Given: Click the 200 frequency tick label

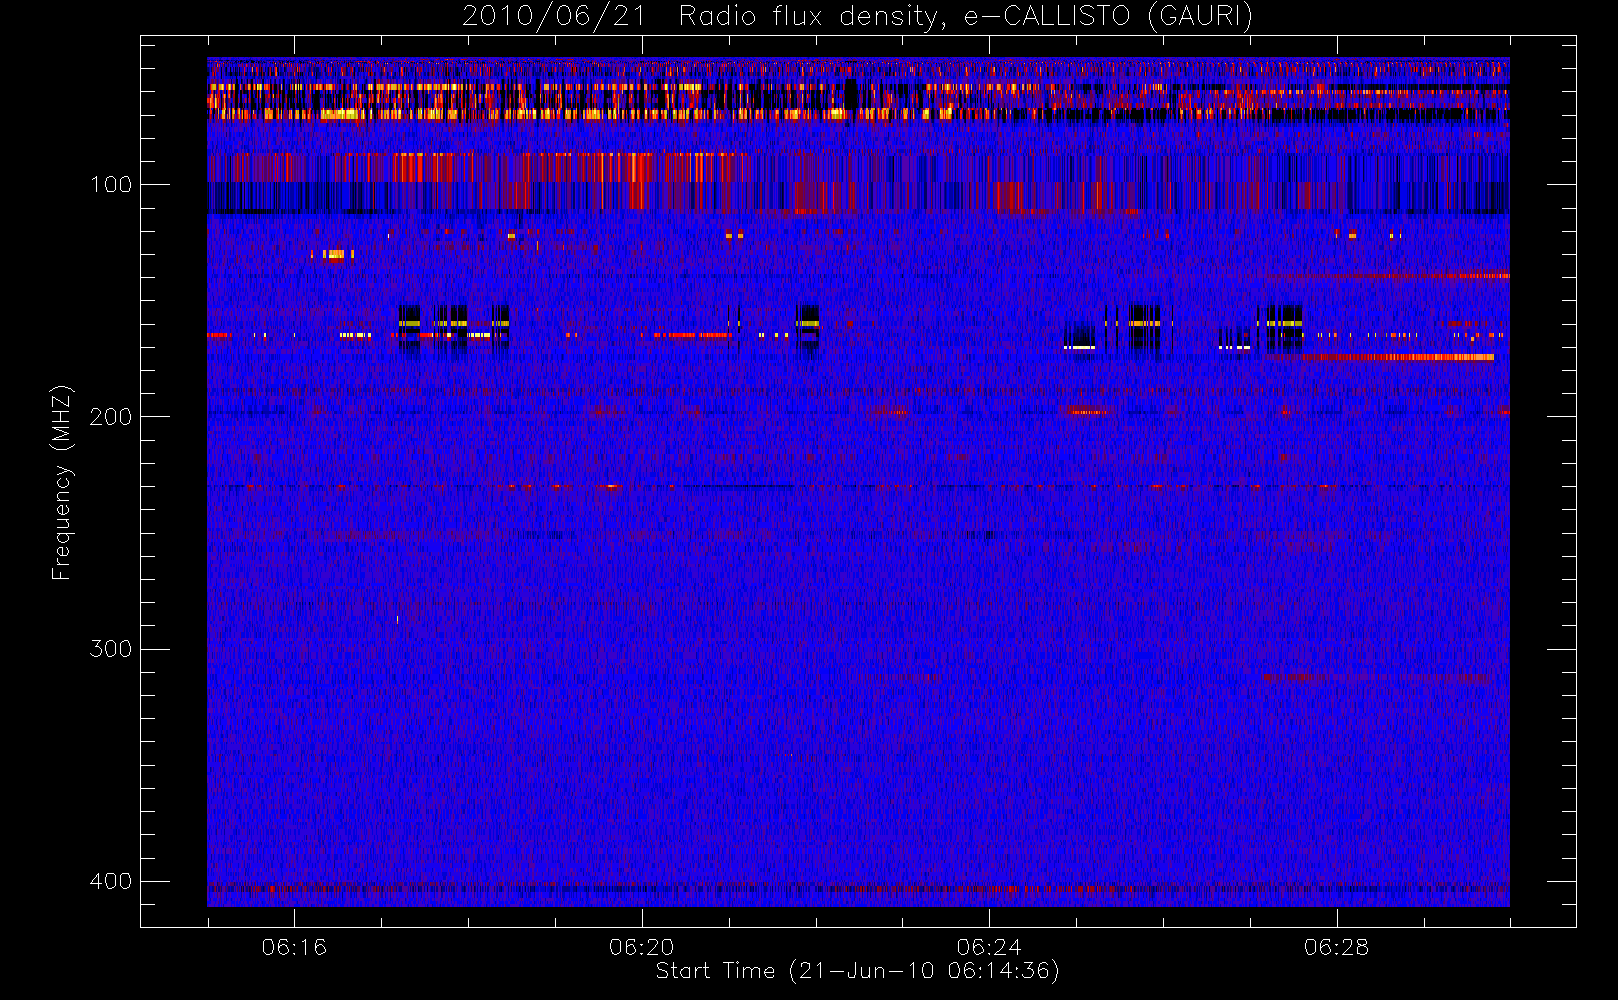Looking at the screenshot, I should tap(110, 417).
